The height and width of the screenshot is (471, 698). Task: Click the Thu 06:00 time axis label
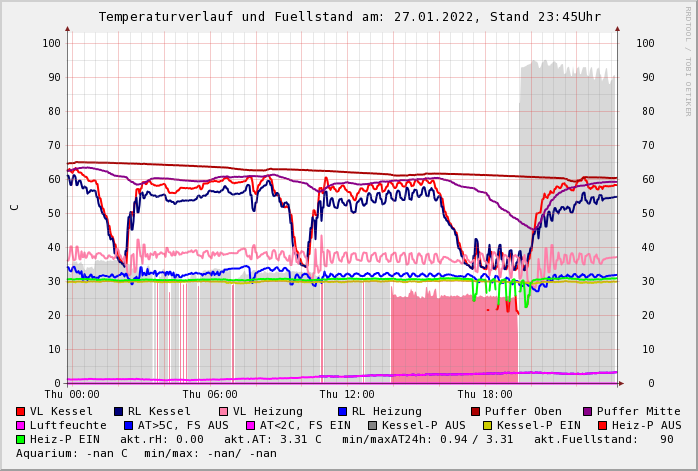click(x=210, y=394)
